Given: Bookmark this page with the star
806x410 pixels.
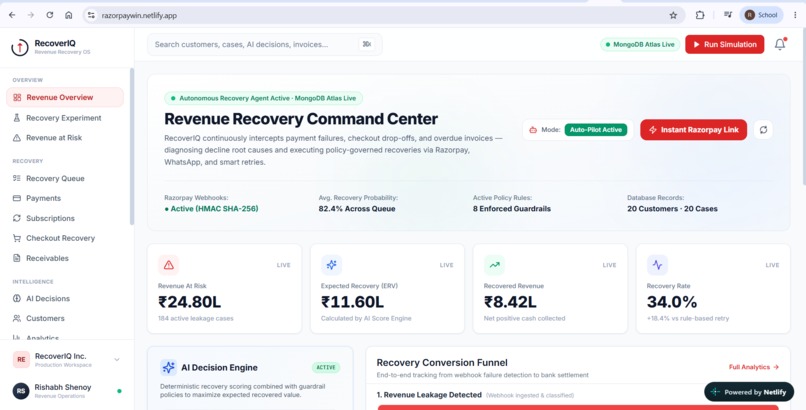Looking at the screenshot, I should (x=673, y=15).
